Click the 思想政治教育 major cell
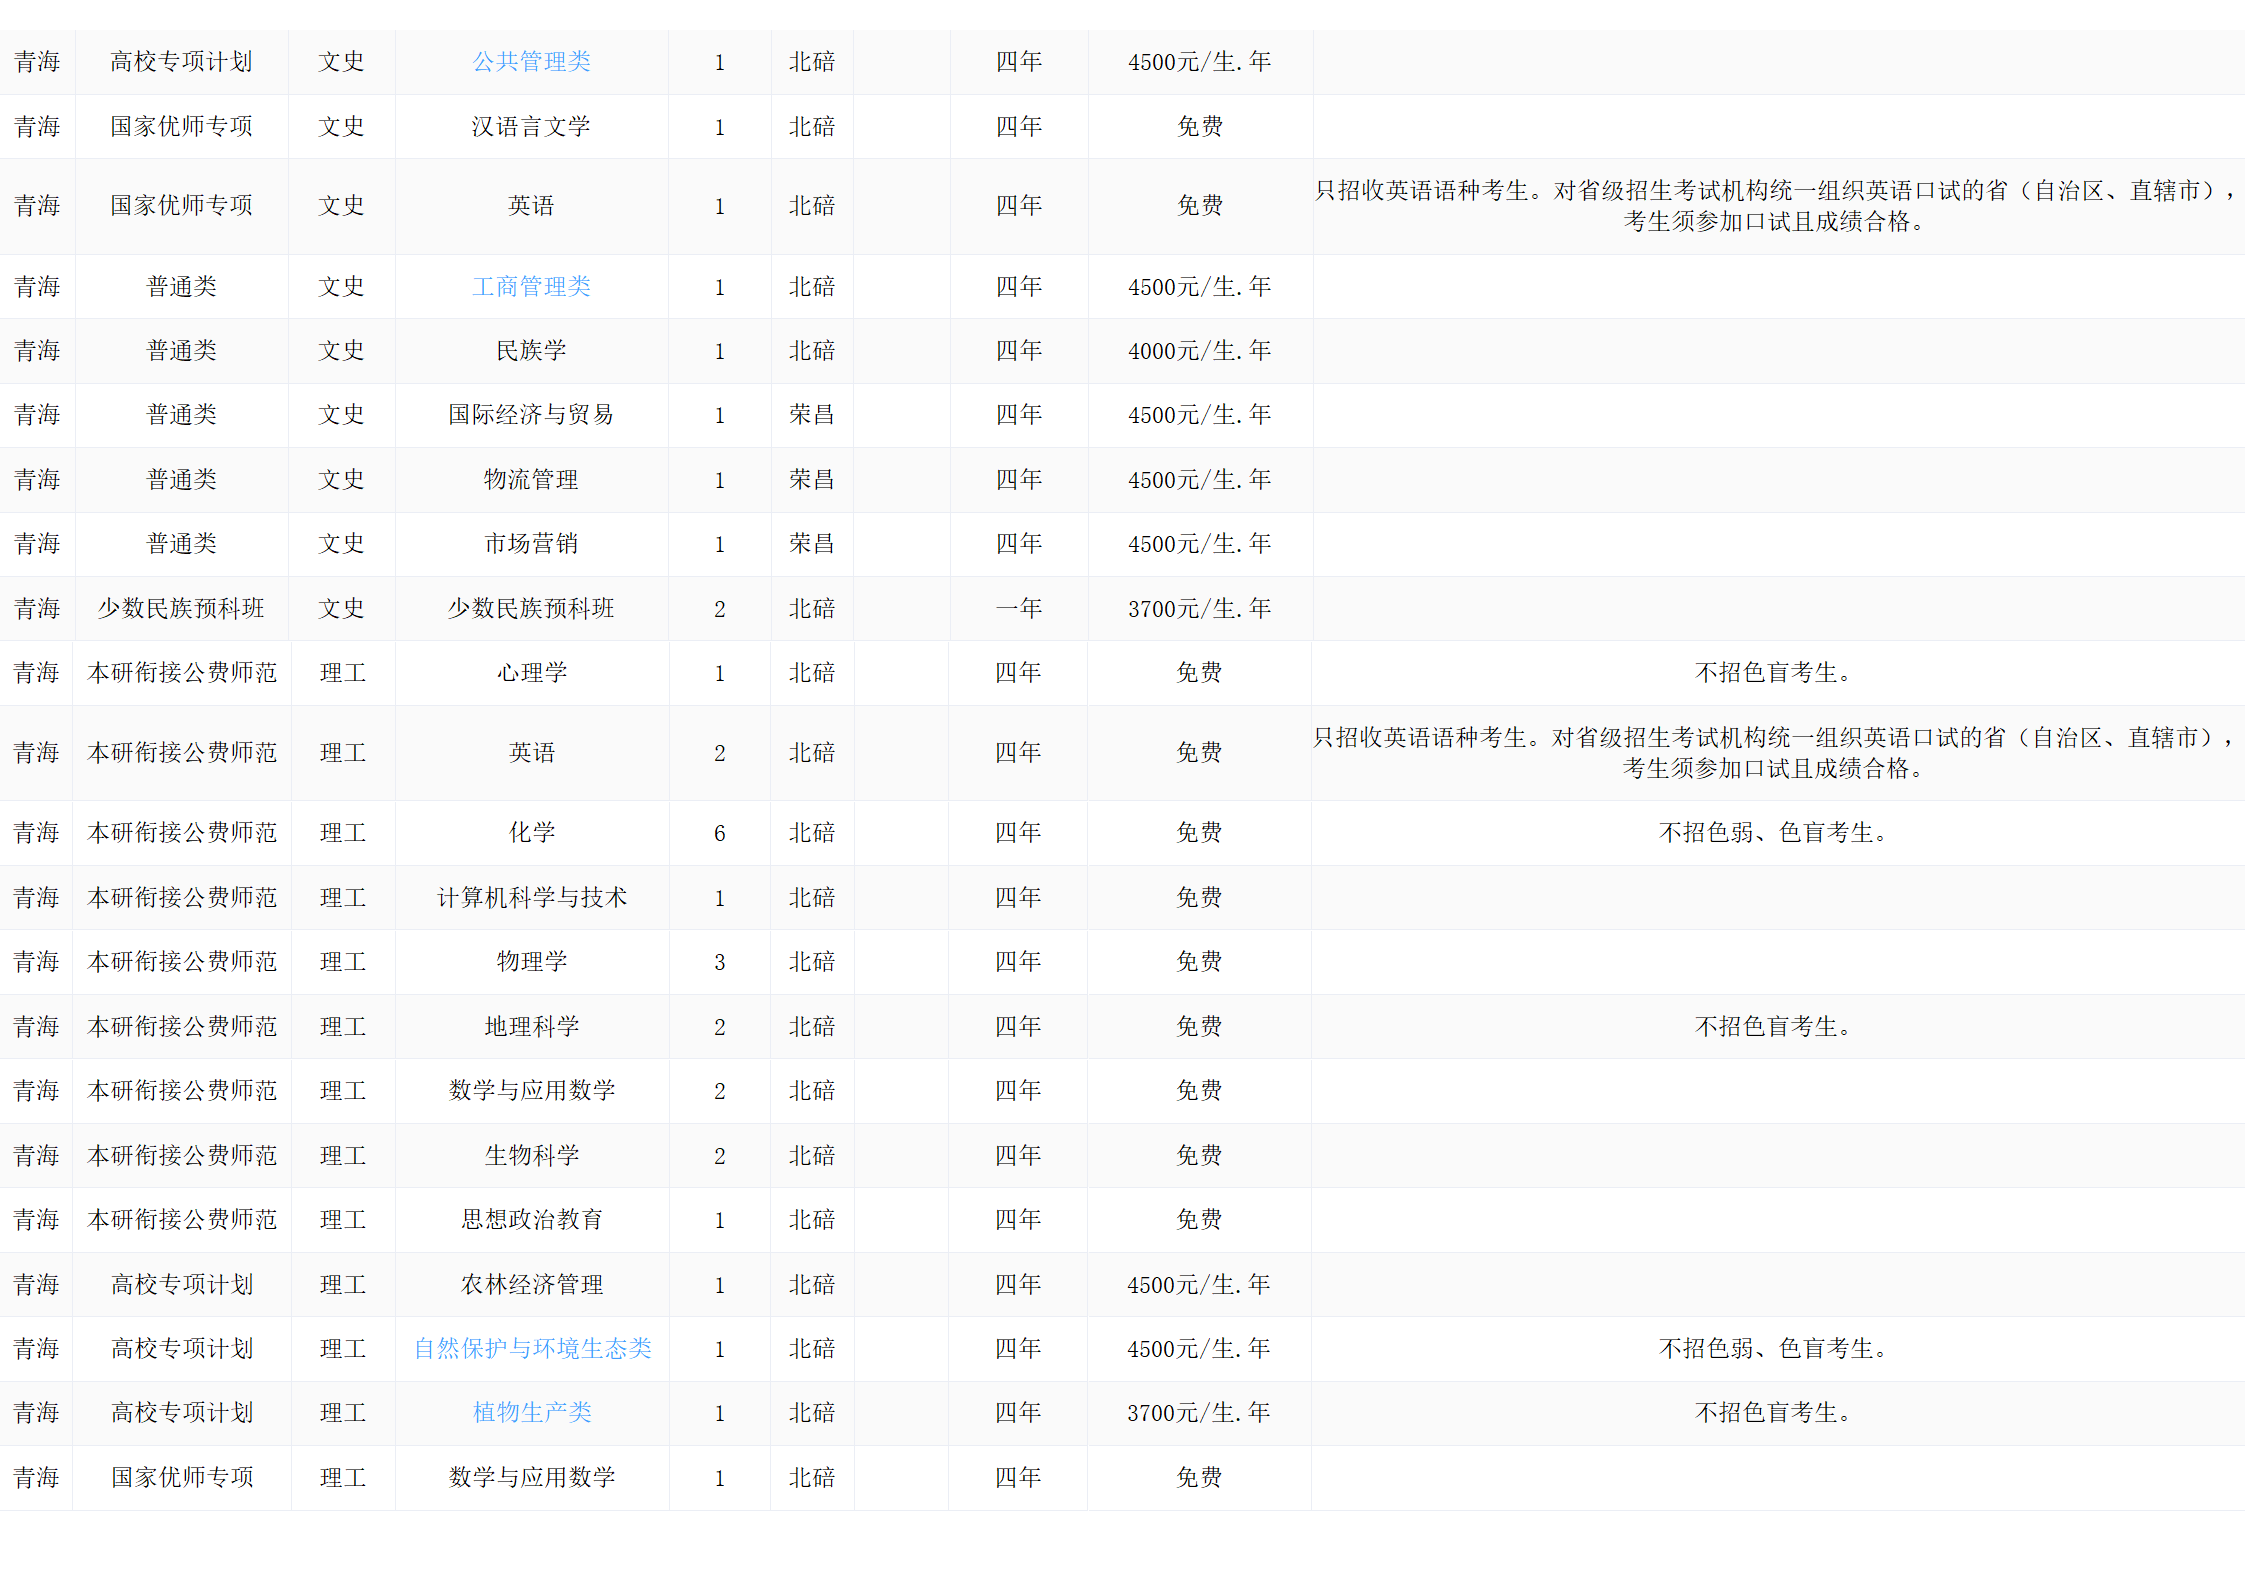Screen dimensions: 2245x1587 tap(532, 1220)
